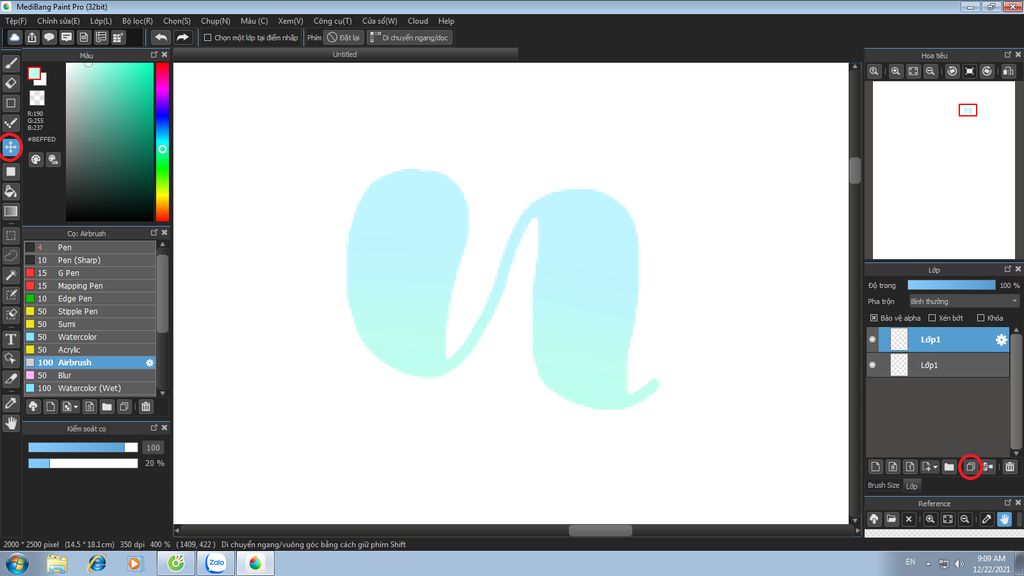Open the Lớp(L) menu
The height and width of the screenshot is (576, 1024).
[x=101, y=21]
